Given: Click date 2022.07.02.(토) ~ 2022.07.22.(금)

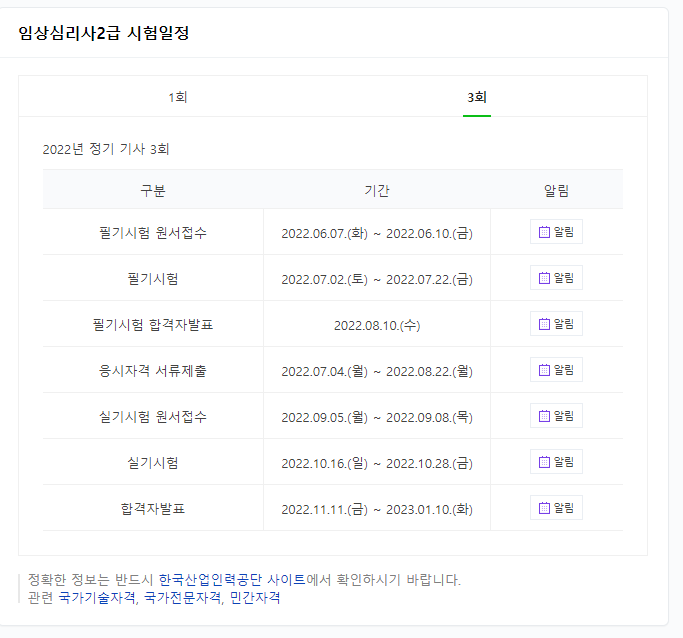Looking at the screenshot, I should pyautogui.click(x=377, y=279).
